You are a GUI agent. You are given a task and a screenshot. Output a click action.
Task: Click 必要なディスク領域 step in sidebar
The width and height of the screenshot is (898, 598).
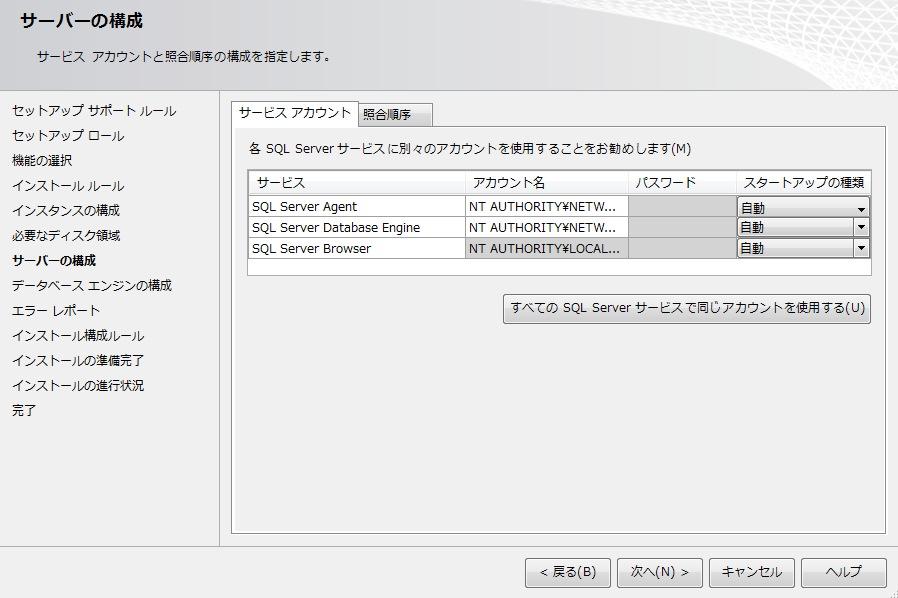pos(66,236)
